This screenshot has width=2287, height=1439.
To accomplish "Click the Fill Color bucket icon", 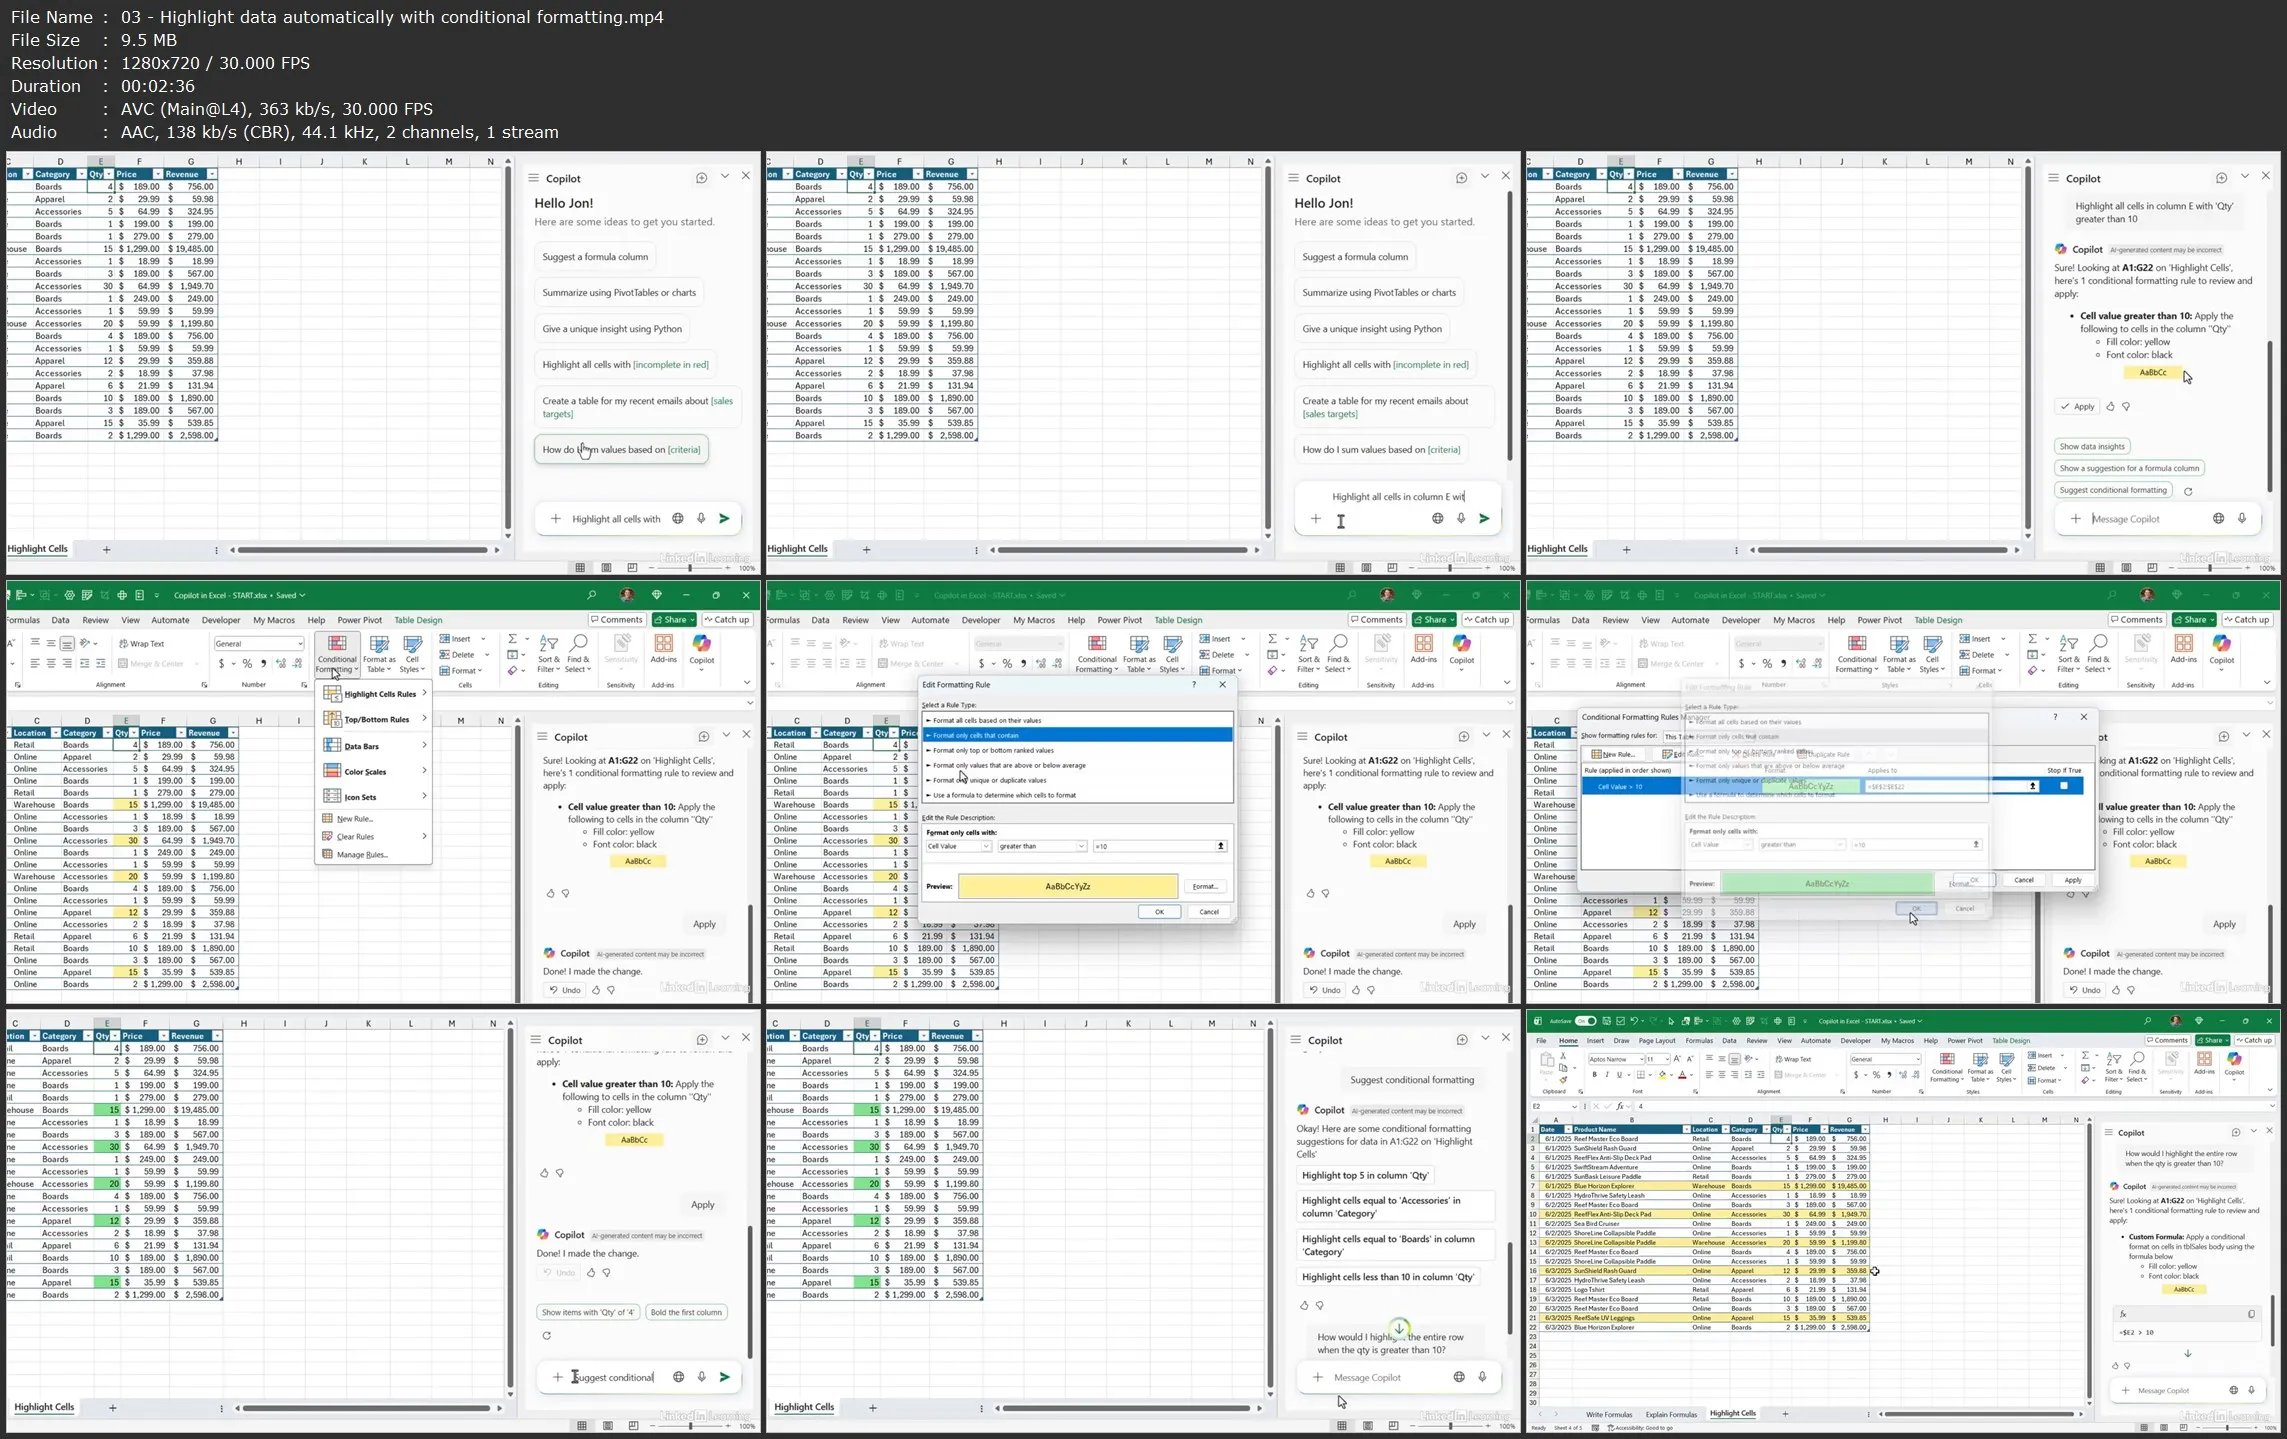I will pos(1661,1076).
